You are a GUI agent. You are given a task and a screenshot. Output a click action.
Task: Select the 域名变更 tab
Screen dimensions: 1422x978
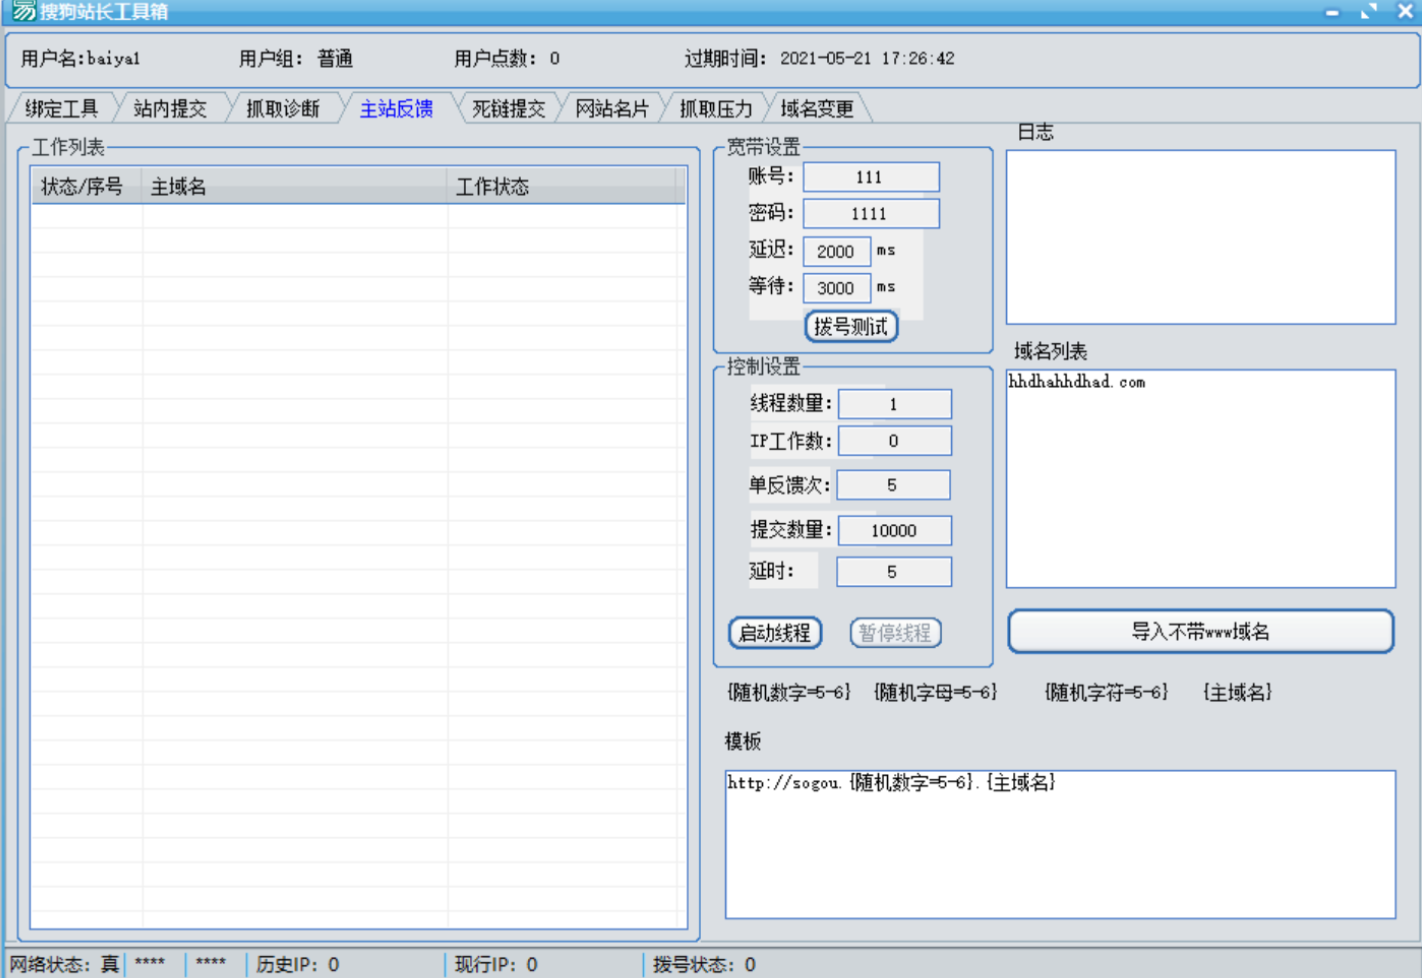(817, 109)
